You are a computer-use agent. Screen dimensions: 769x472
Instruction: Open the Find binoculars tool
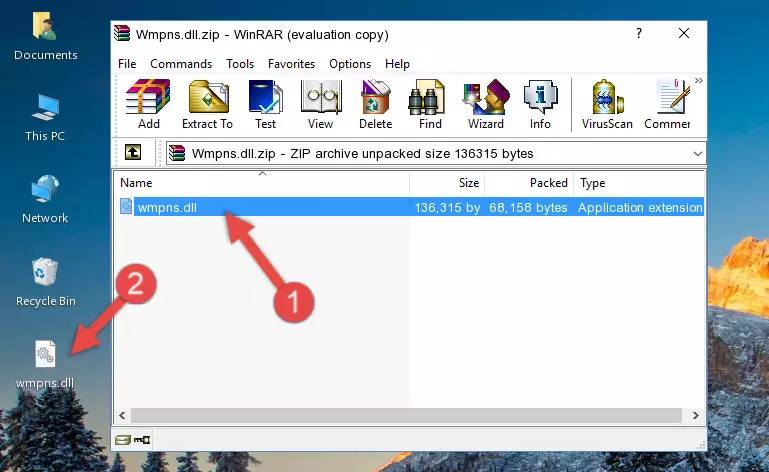[430, 104]
